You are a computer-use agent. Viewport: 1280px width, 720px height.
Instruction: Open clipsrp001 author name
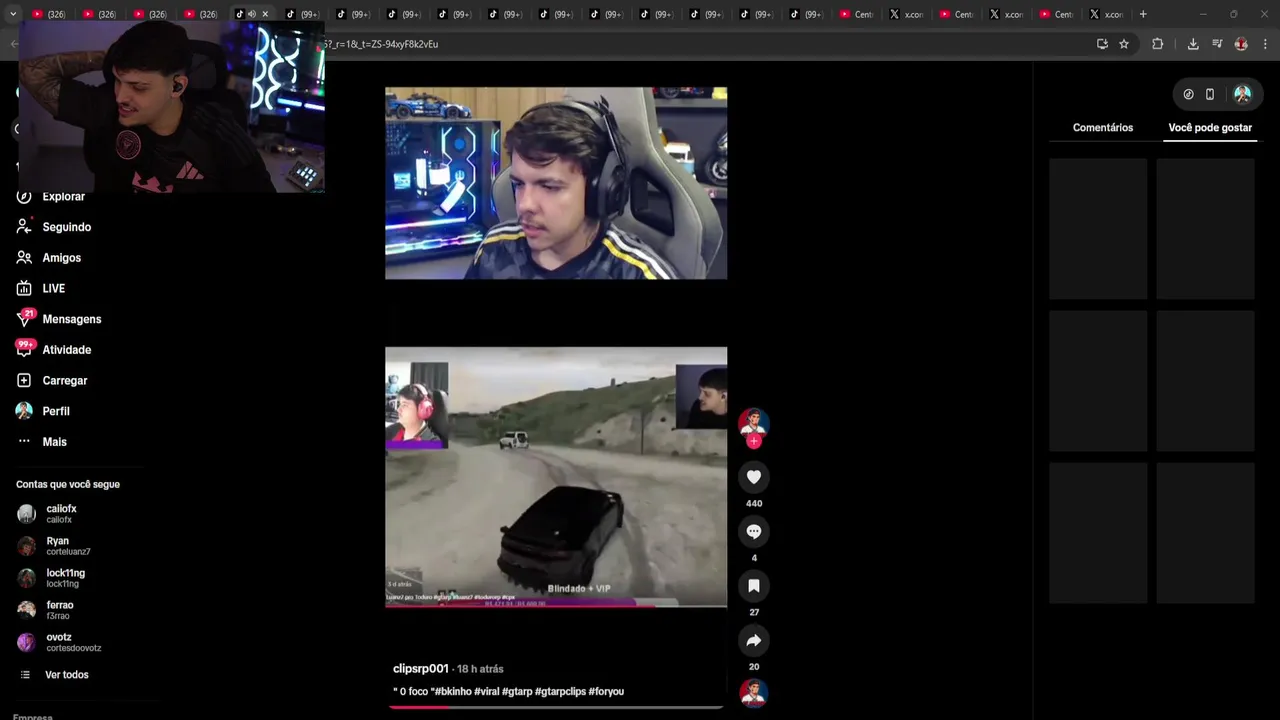pos(421,669)
